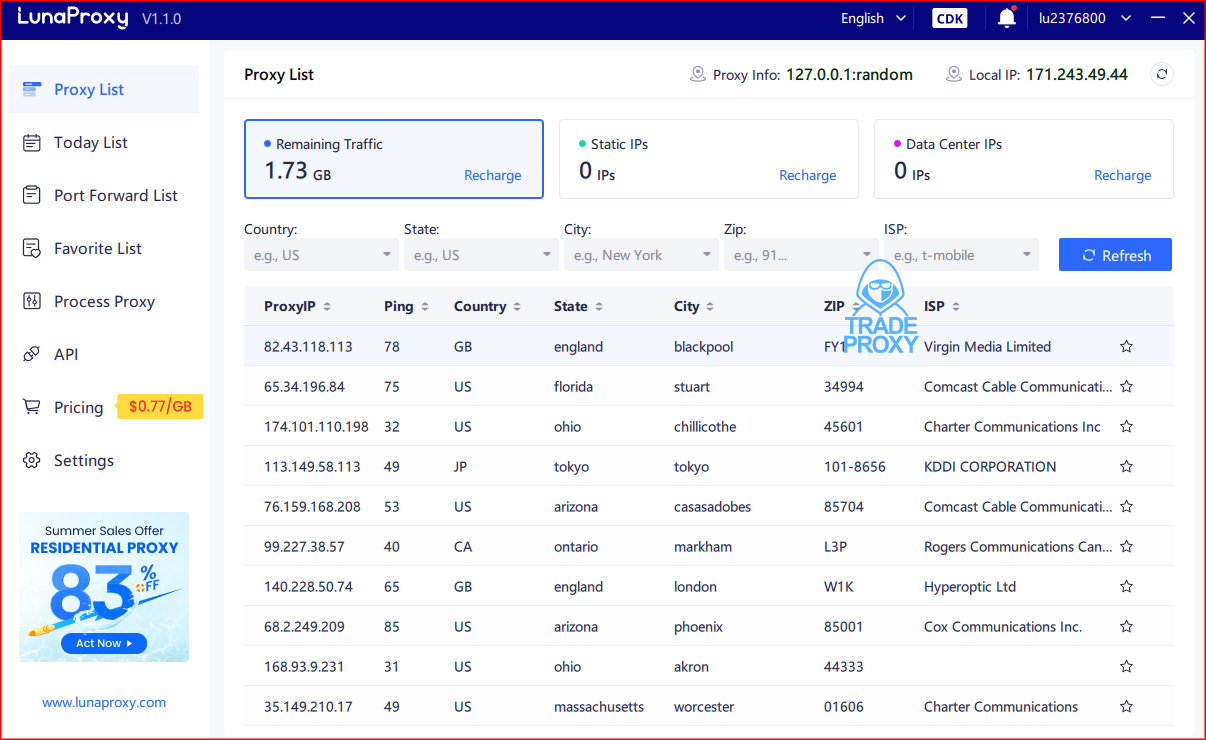1206x740 pixels.
Task: Recharge Data Center IPs
Action: click(1122, 175)
